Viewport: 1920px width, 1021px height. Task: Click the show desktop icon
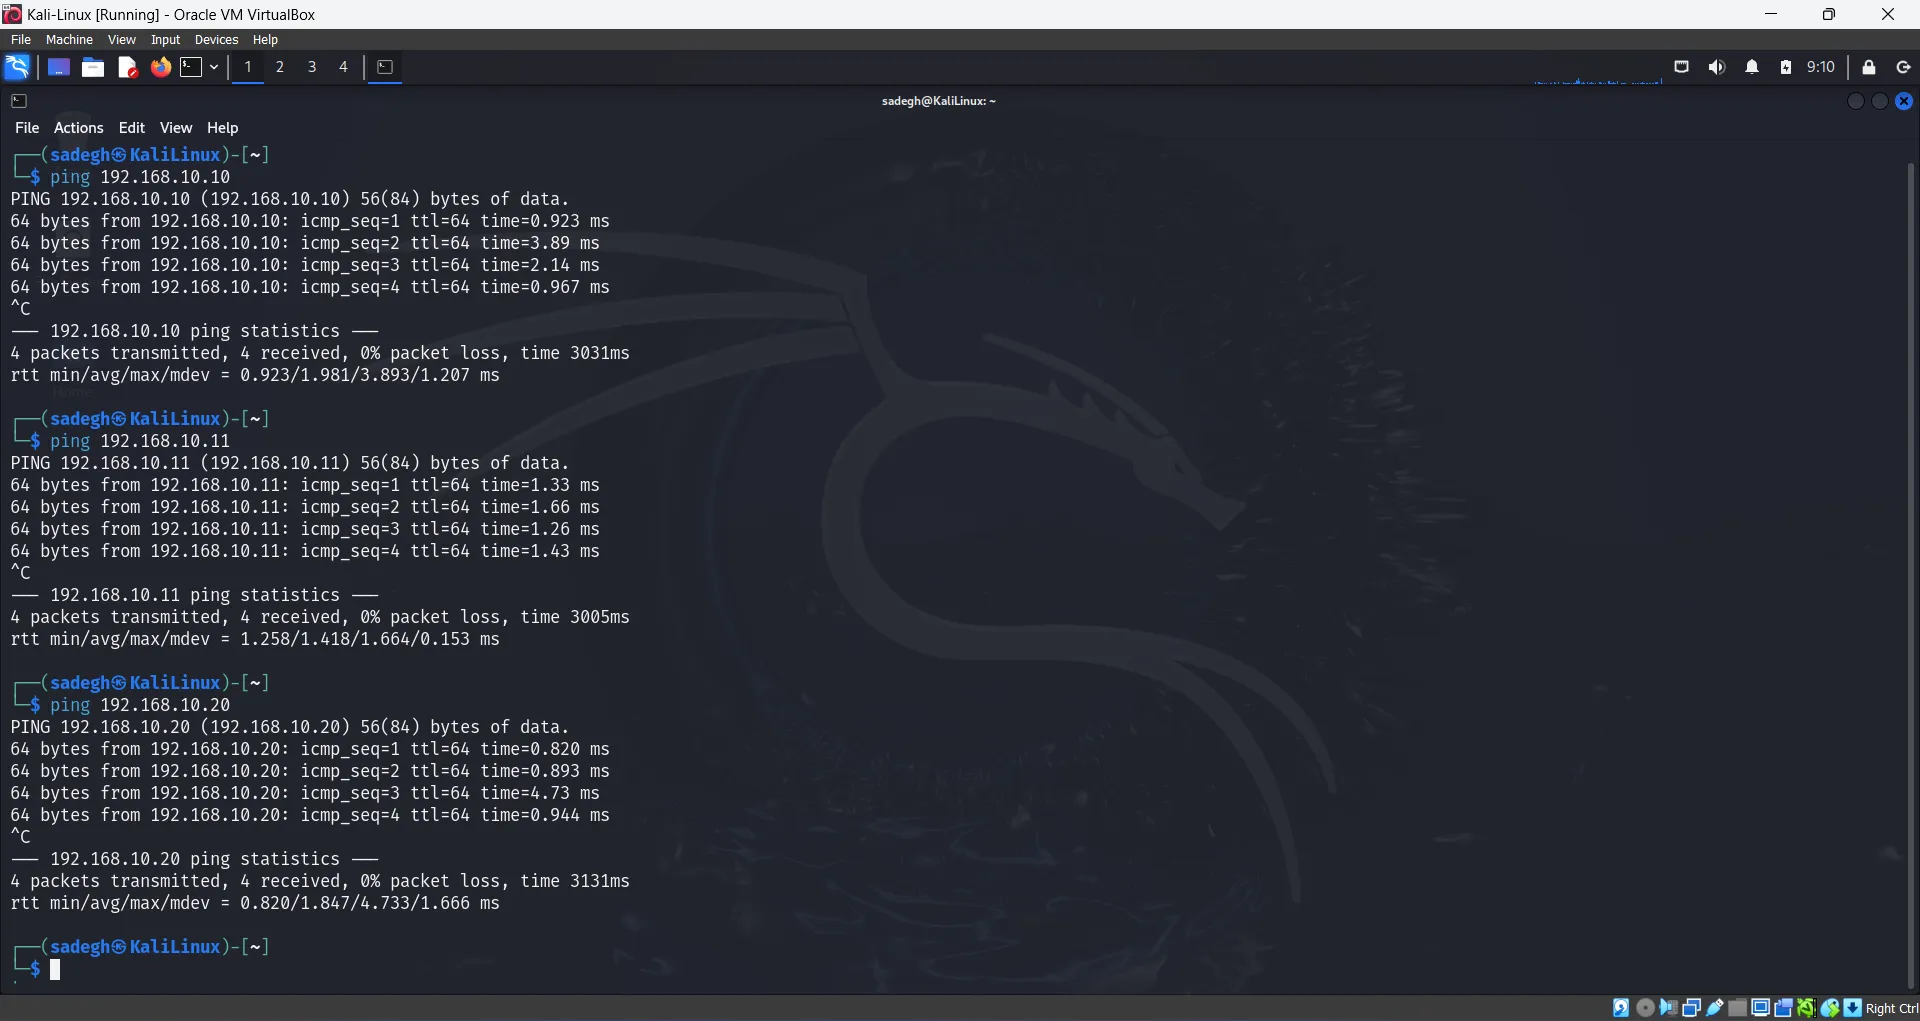[x=59, y=67]
